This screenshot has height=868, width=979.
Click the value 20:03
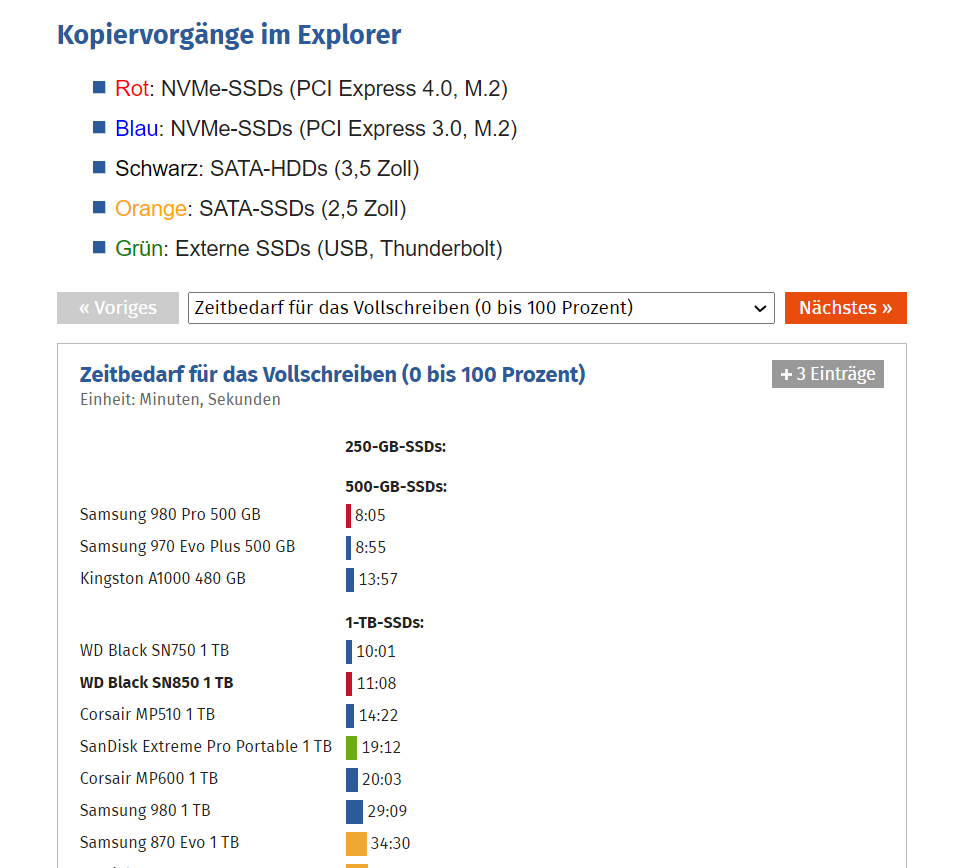pos(382,780)
